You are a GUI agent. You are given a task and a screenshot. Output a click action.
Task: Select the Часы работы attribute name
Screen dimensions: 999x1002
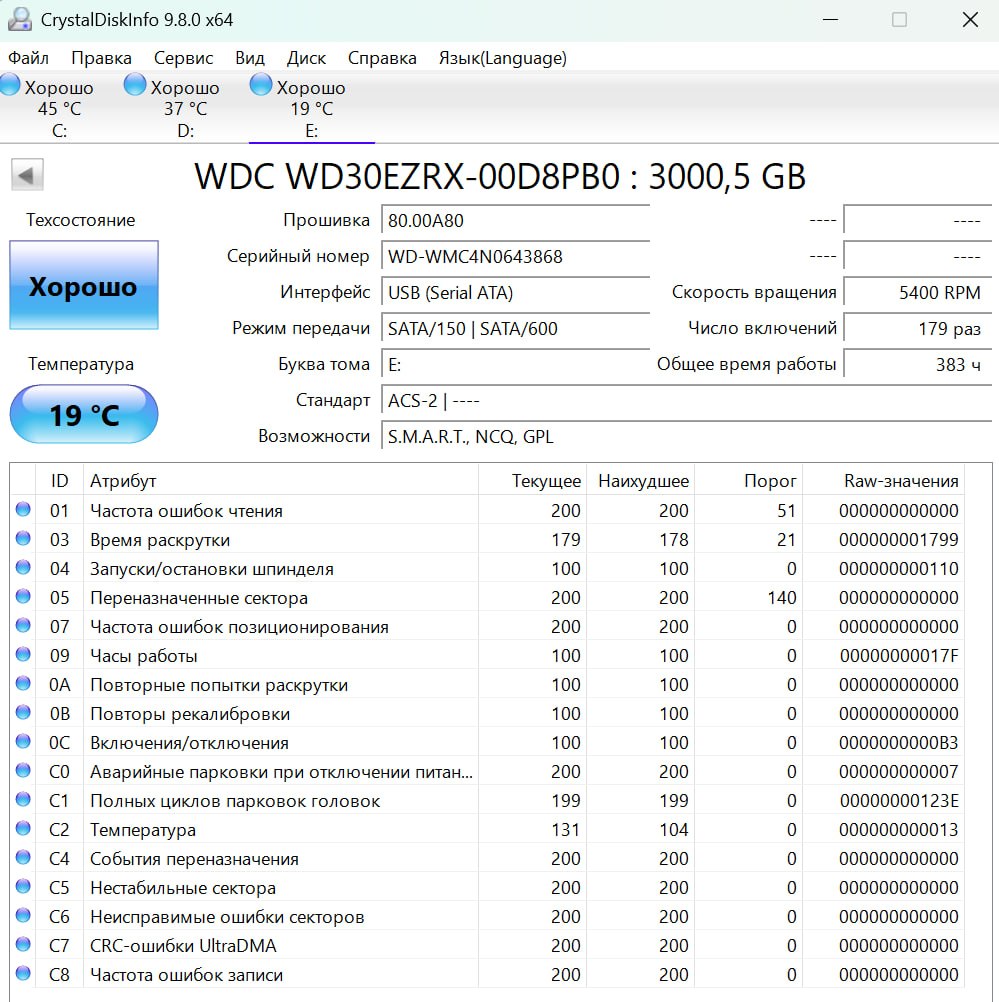(144, 656)
